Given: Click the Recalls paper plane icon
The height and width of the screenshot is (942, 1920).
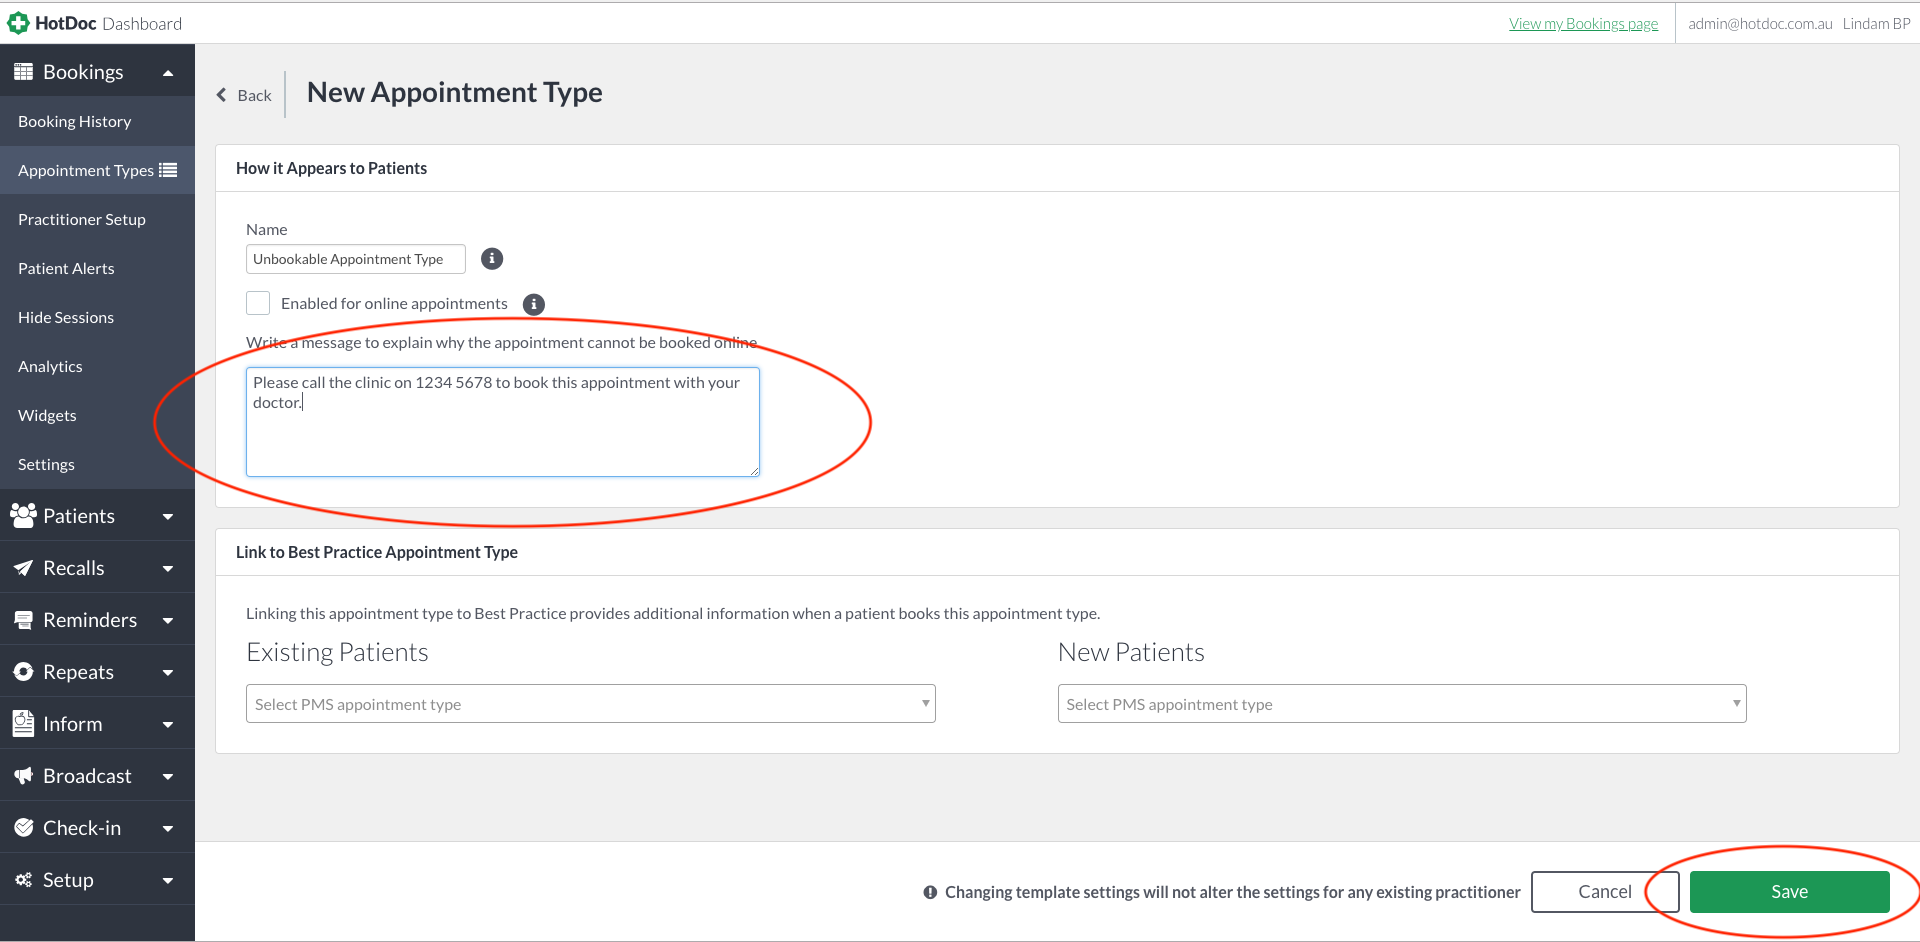Looking at the screenshot, I should coord(23,568).
